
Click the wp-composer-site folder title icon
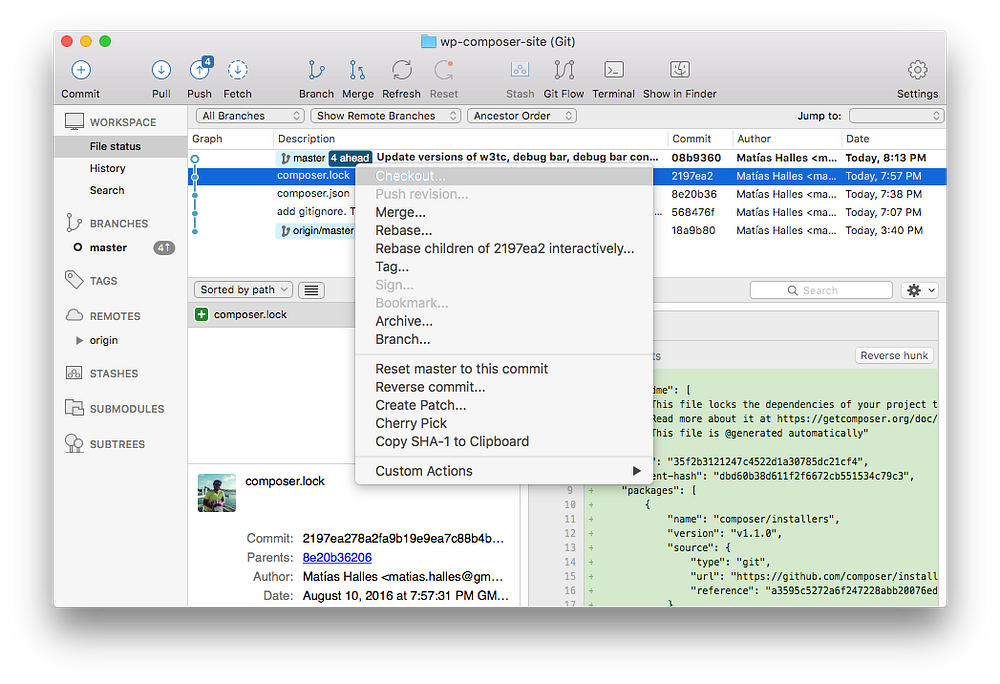429,41
